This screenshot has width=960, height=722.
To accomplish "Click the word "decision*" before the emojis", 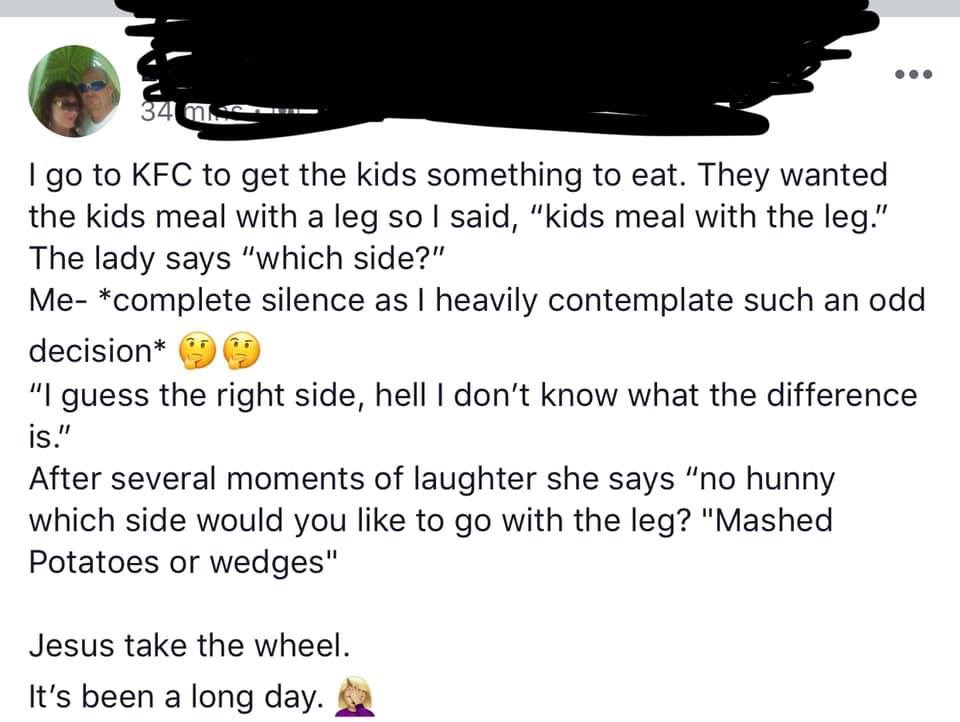I will click(x=98, y=351).
